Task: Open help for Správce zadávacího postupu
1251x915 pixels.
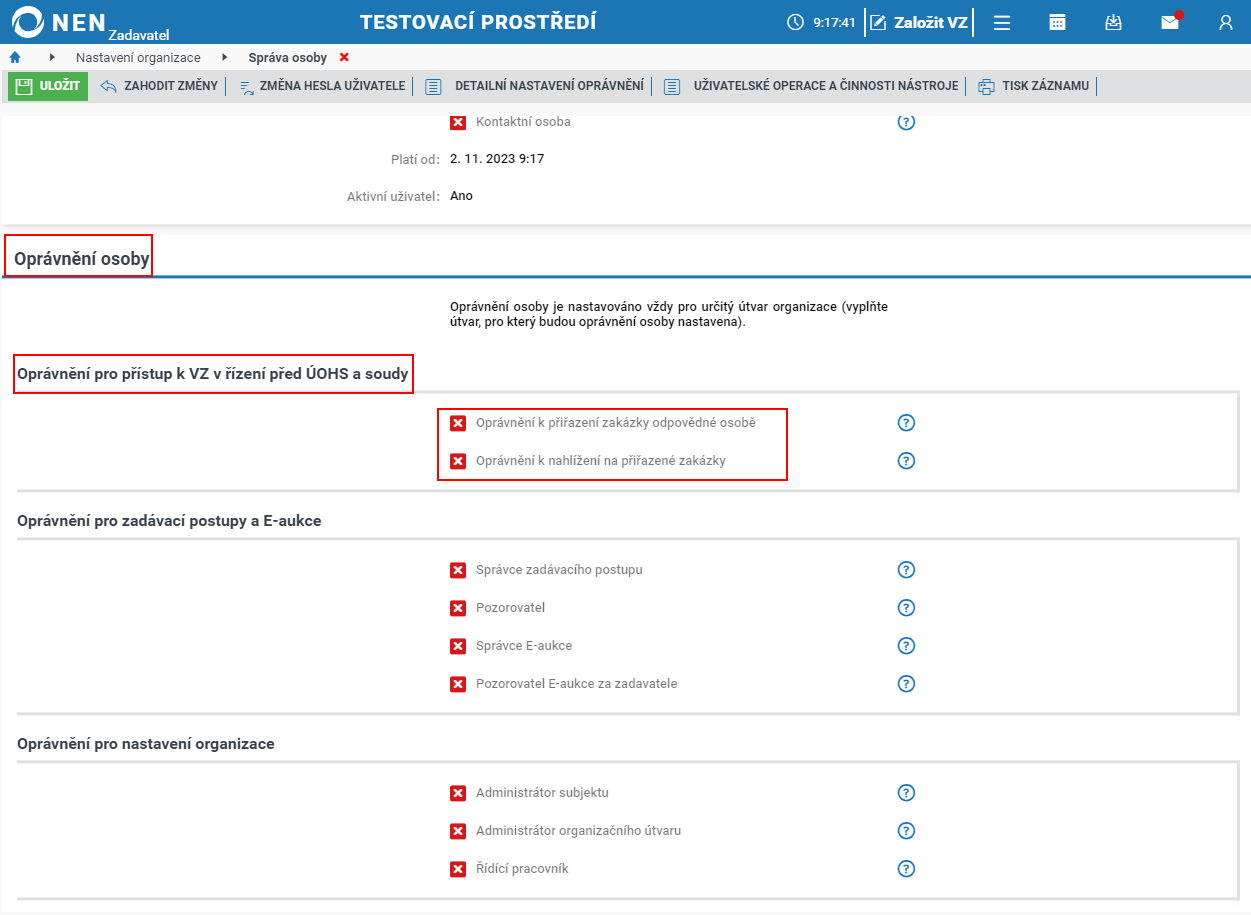Action: [907, 570]
